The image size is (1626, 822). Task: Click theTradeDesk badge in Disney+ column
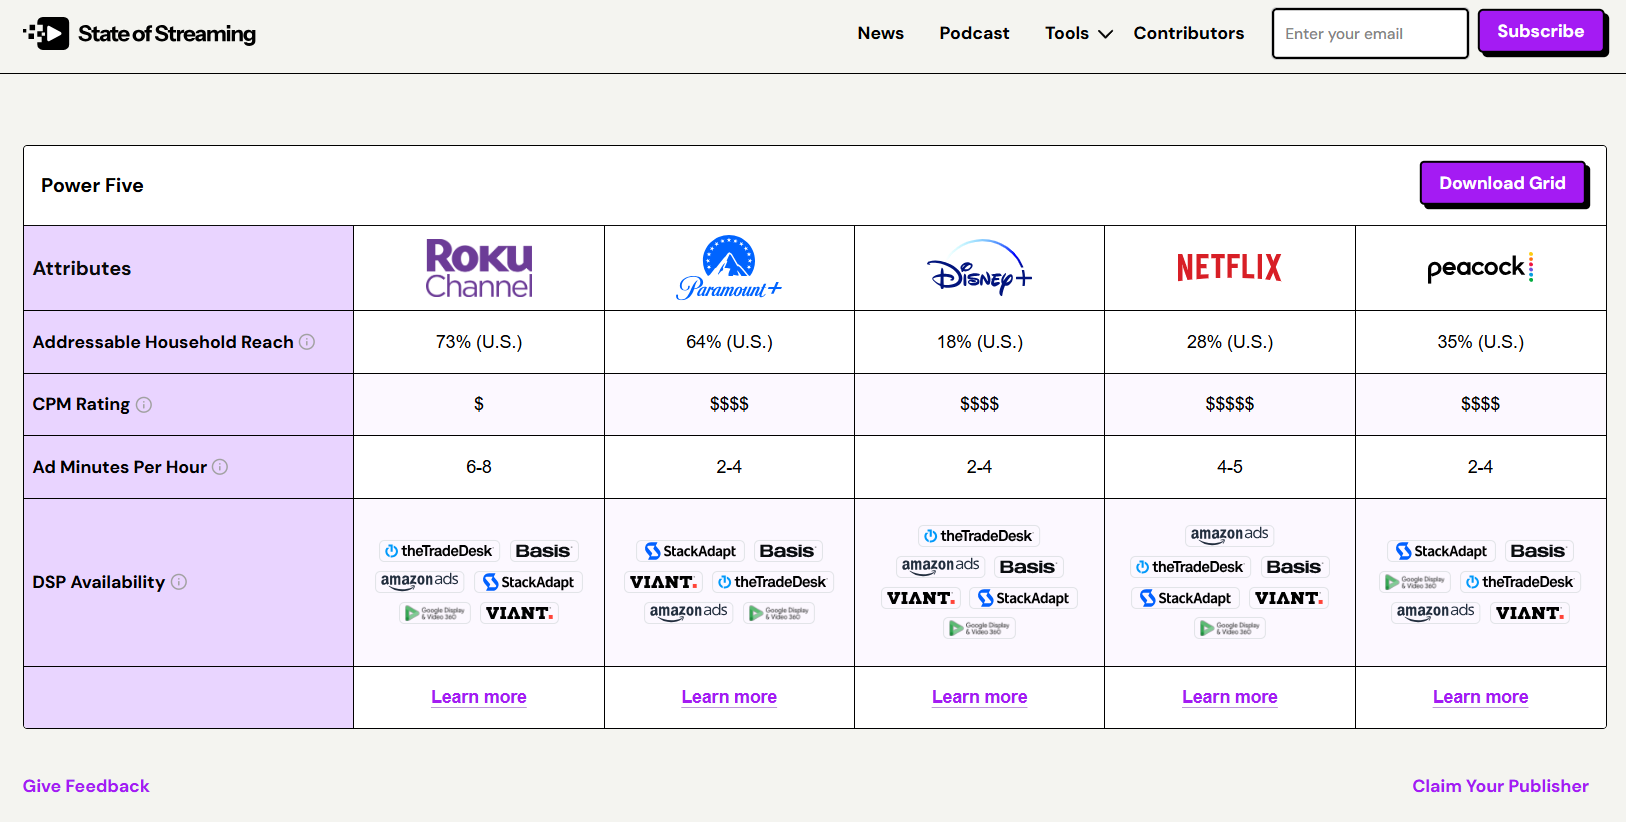coord(978,536)
